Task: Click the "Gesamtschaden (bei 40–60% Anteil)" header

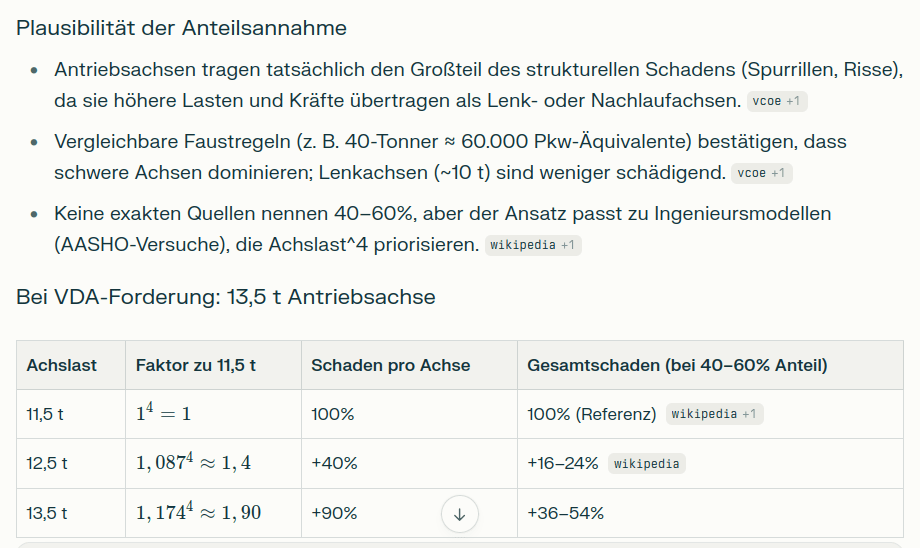Action: (677, 365)
